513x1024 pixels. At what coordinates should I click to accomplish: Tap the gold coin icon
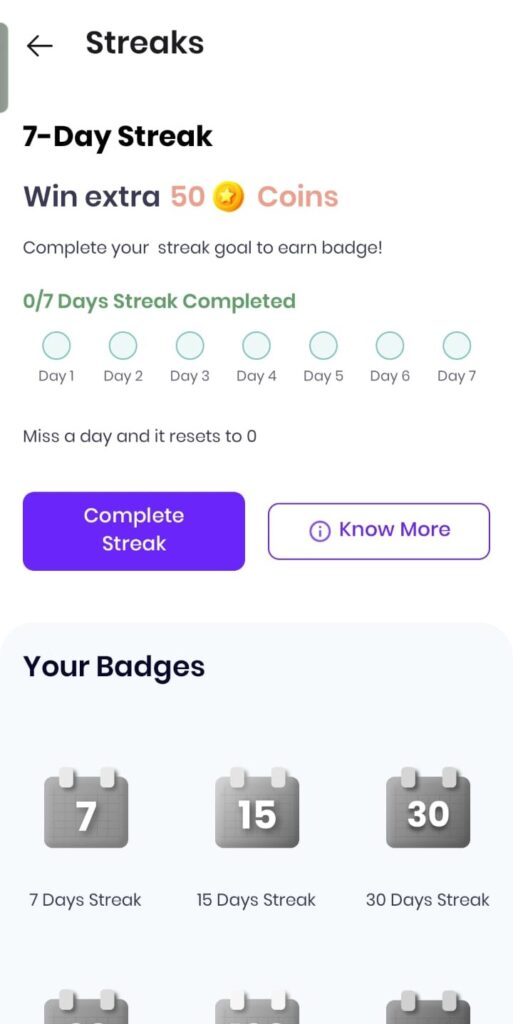[x=228, y=197]
